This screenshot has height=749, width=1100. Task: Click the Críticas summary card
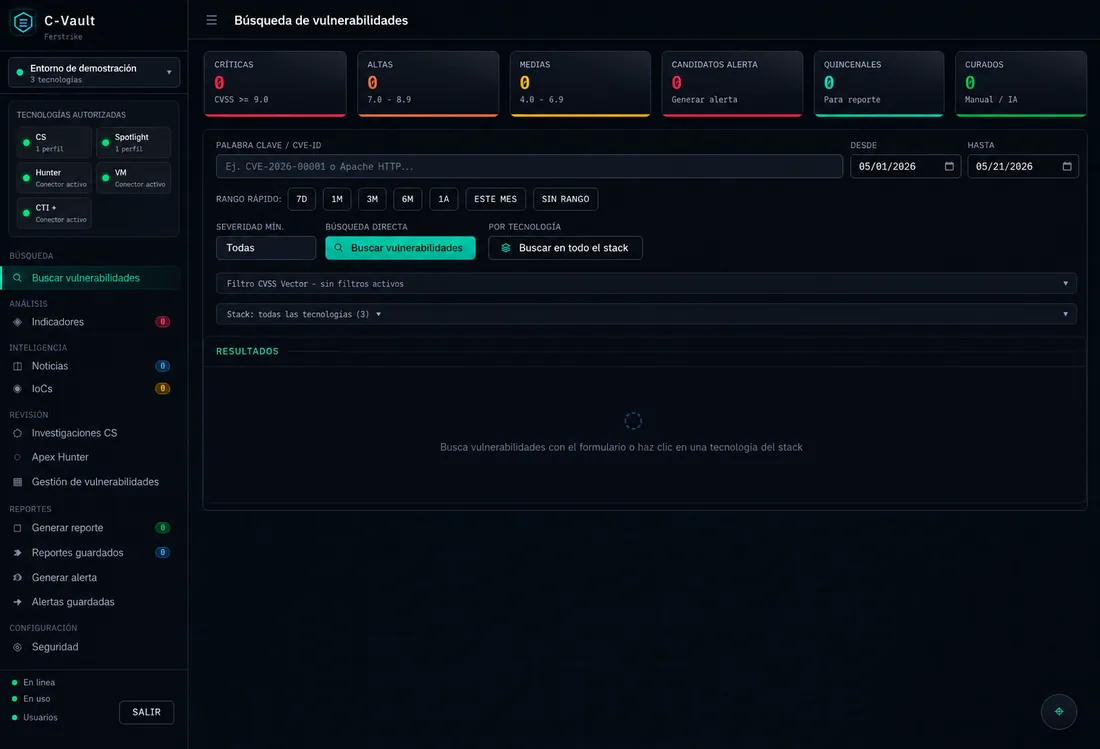pyautogui.click(x=275, y=83)
